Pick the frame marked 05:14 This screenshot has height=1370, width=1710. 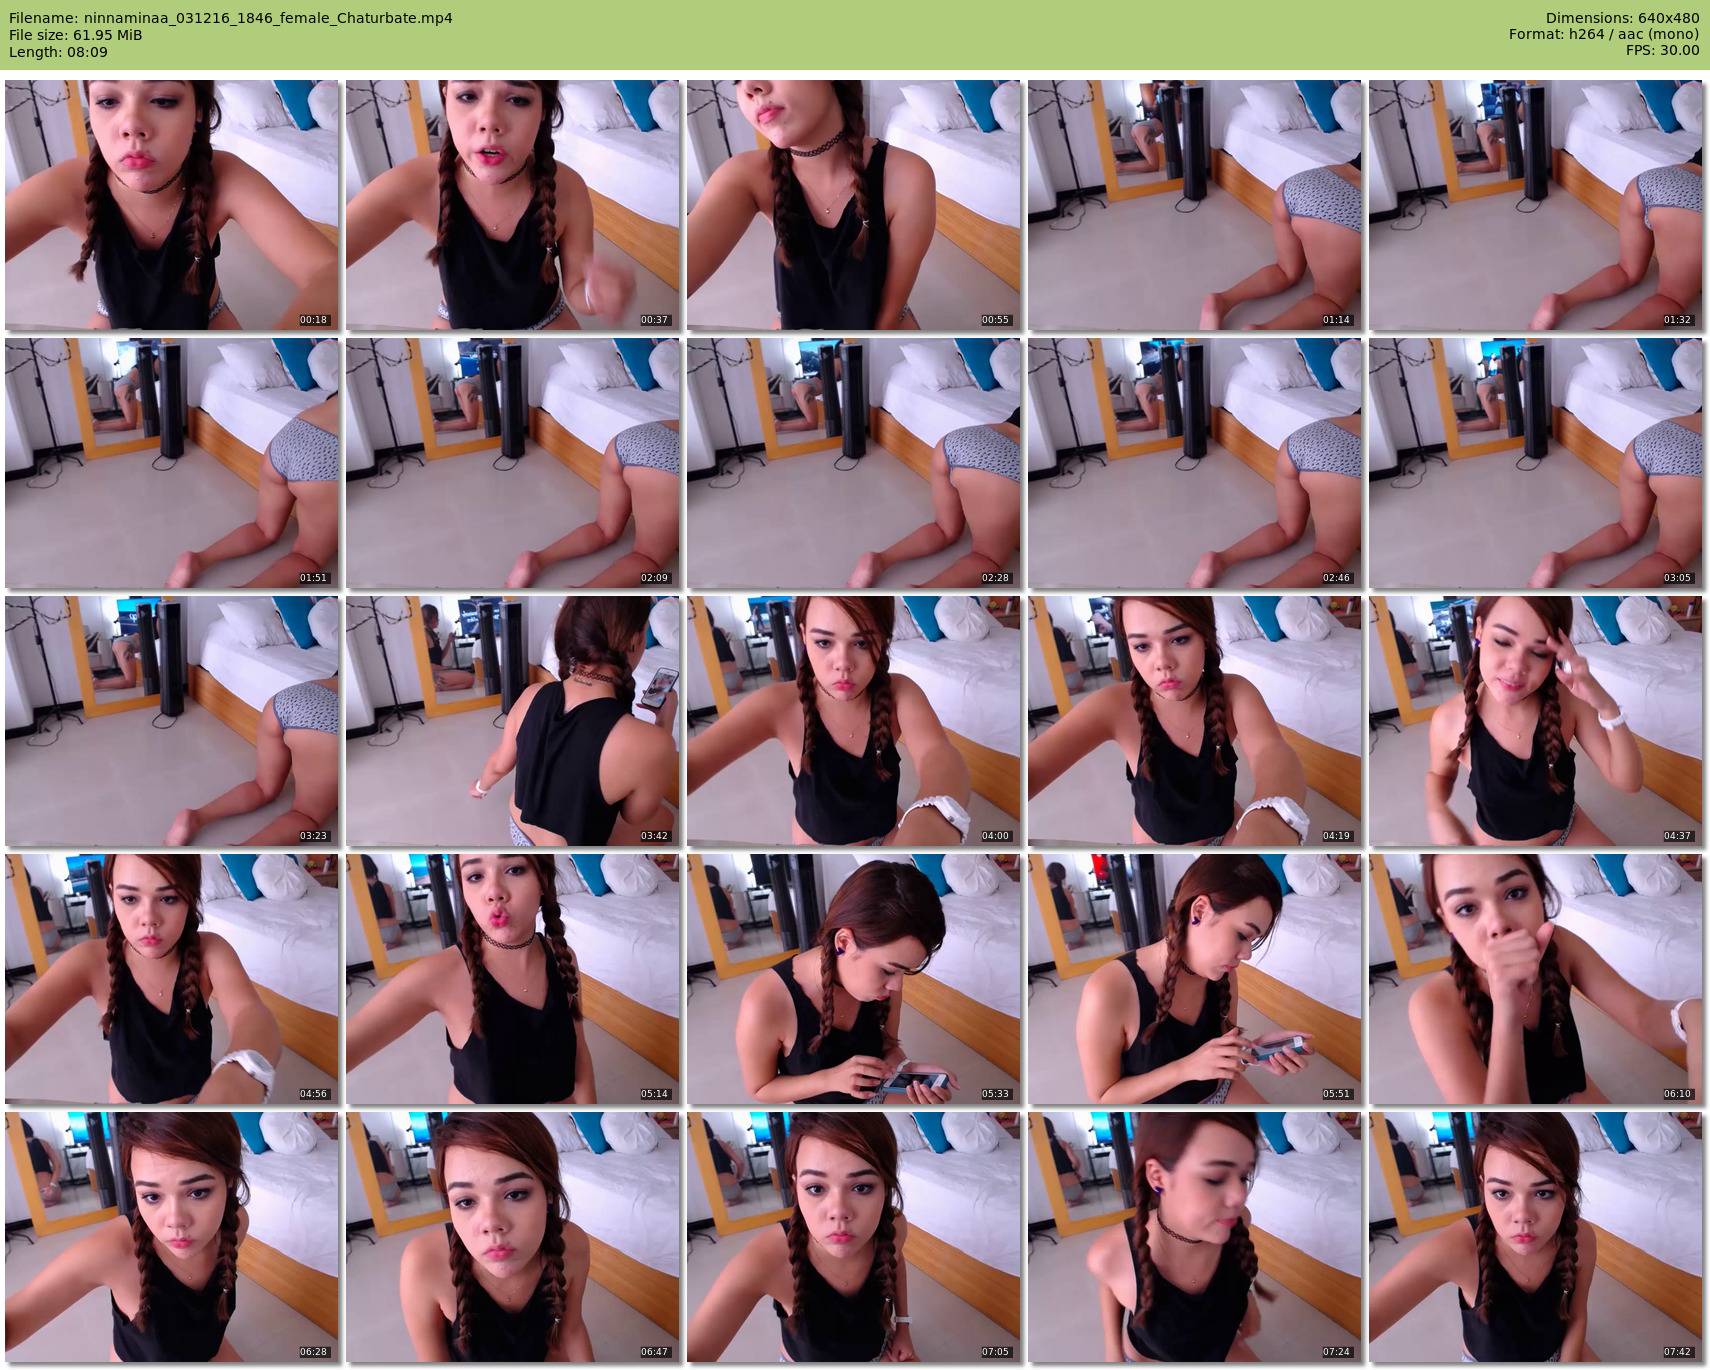pyautogui.click(x=512, y=979)
